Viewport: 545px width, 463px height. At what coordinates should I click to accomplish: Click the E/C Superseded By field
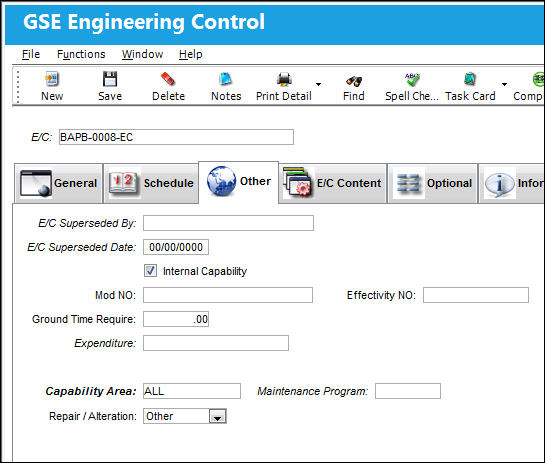(228, 223)
